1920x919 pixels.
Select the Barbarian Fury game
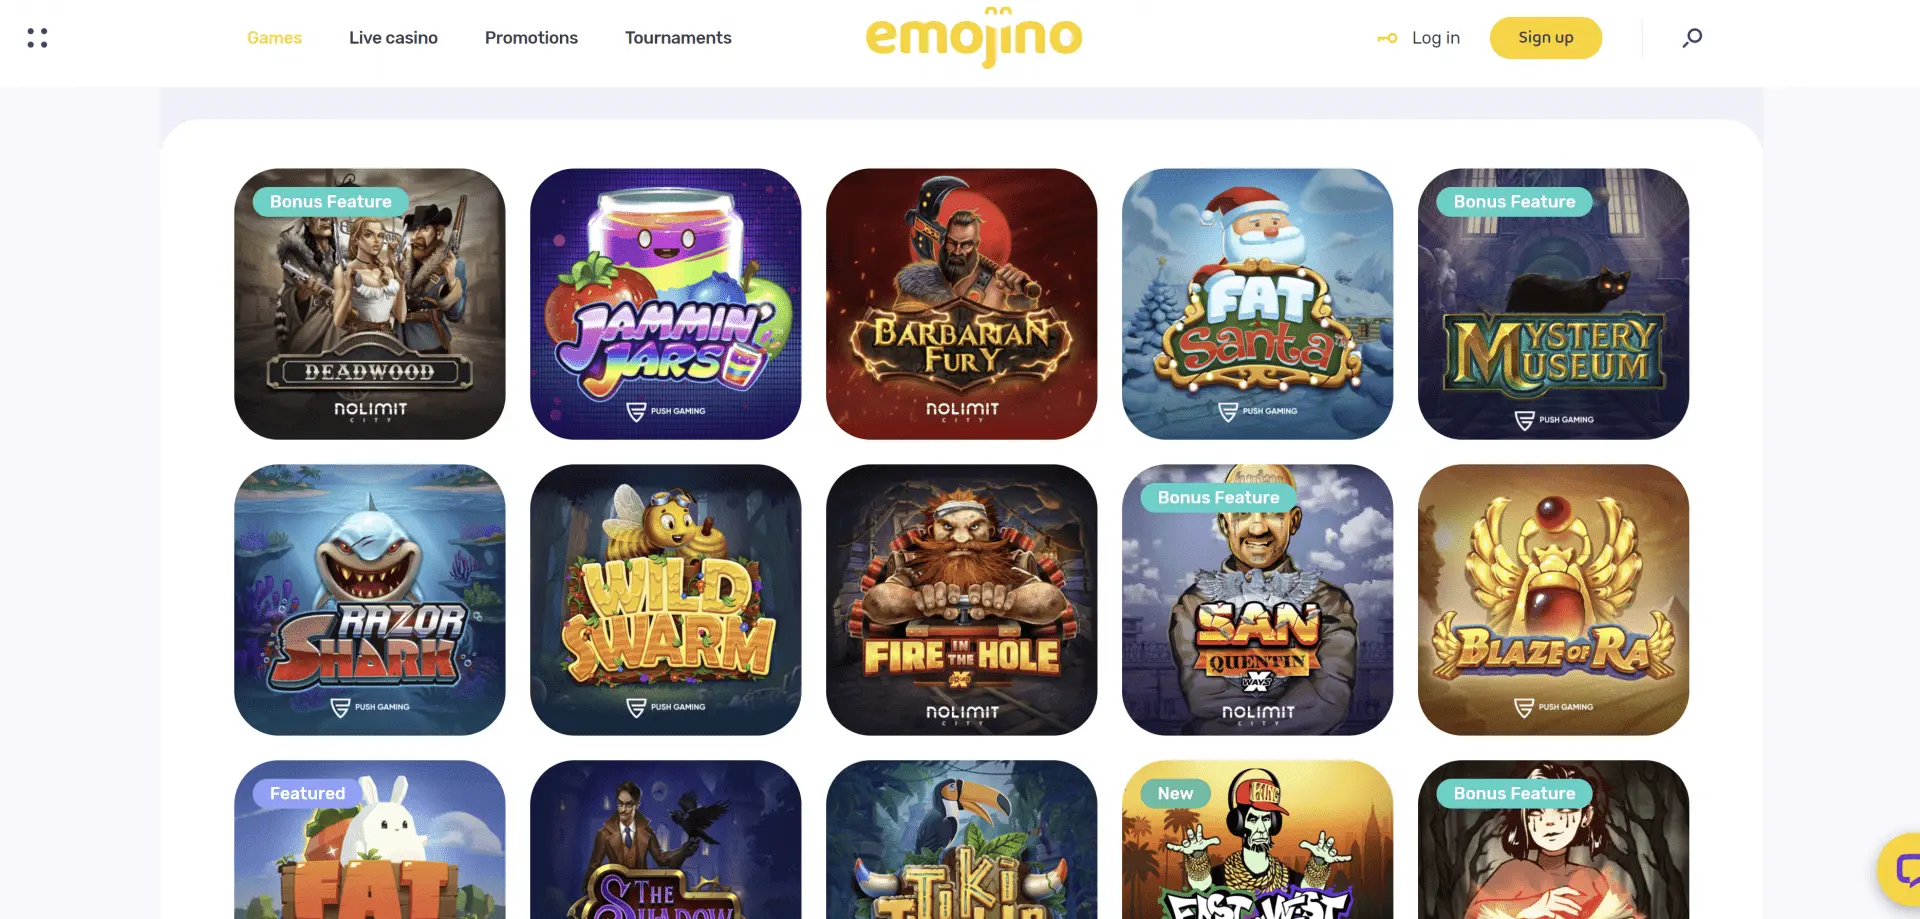tap(962, 304)
